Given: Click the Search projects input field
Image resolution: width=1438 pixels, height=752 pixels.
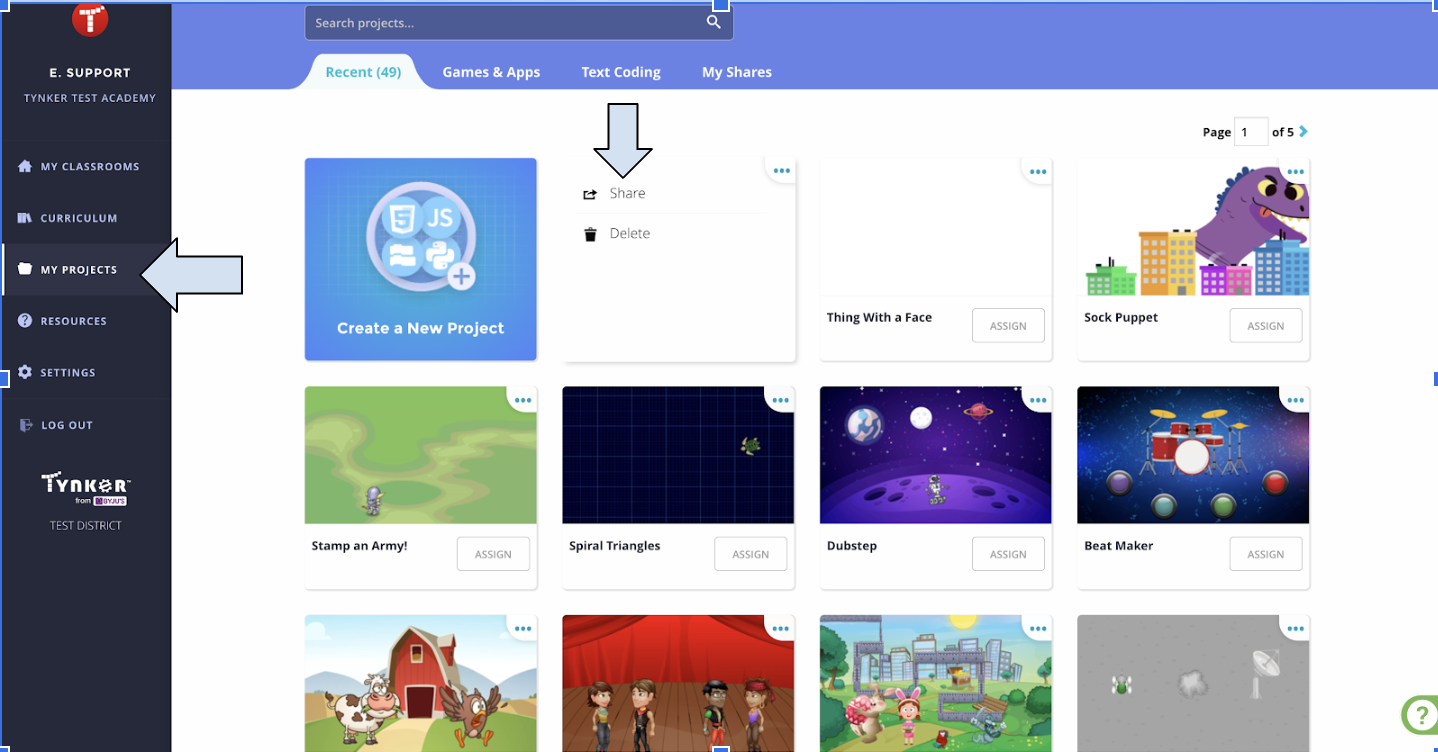Looking at the screenshot, I should (518, 22).
